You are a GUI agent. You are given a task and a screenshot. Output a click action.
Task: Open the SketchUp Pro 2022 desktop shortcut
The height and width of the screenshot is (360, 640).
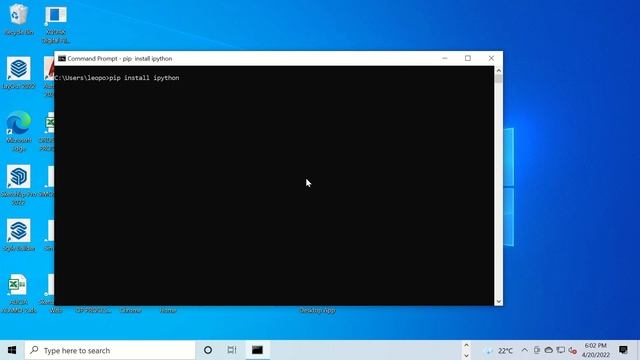click(18, 184)
